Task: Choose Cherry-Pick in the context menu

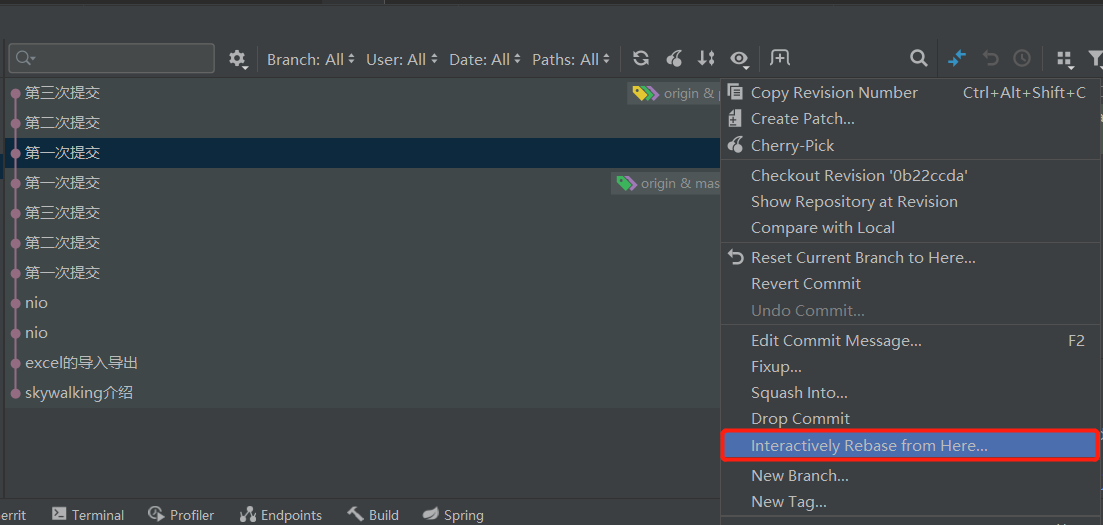Action: pyautogui.click(x=910, y=146)
